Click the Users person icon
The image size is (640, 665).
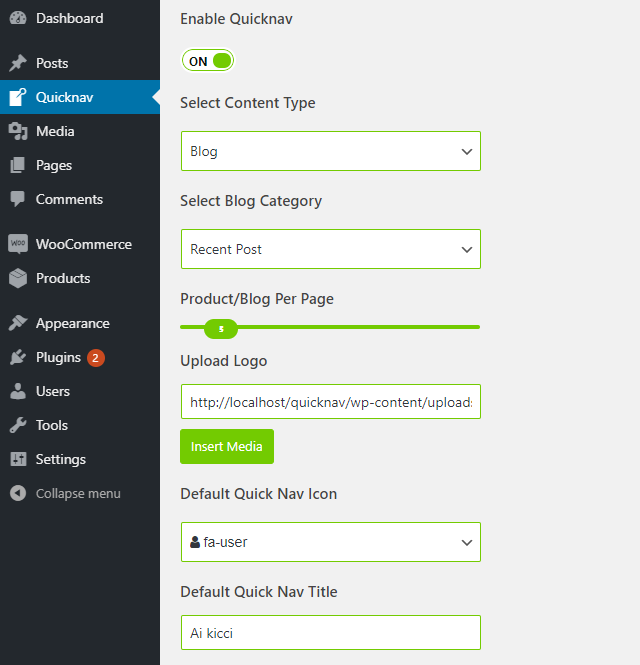18,391
